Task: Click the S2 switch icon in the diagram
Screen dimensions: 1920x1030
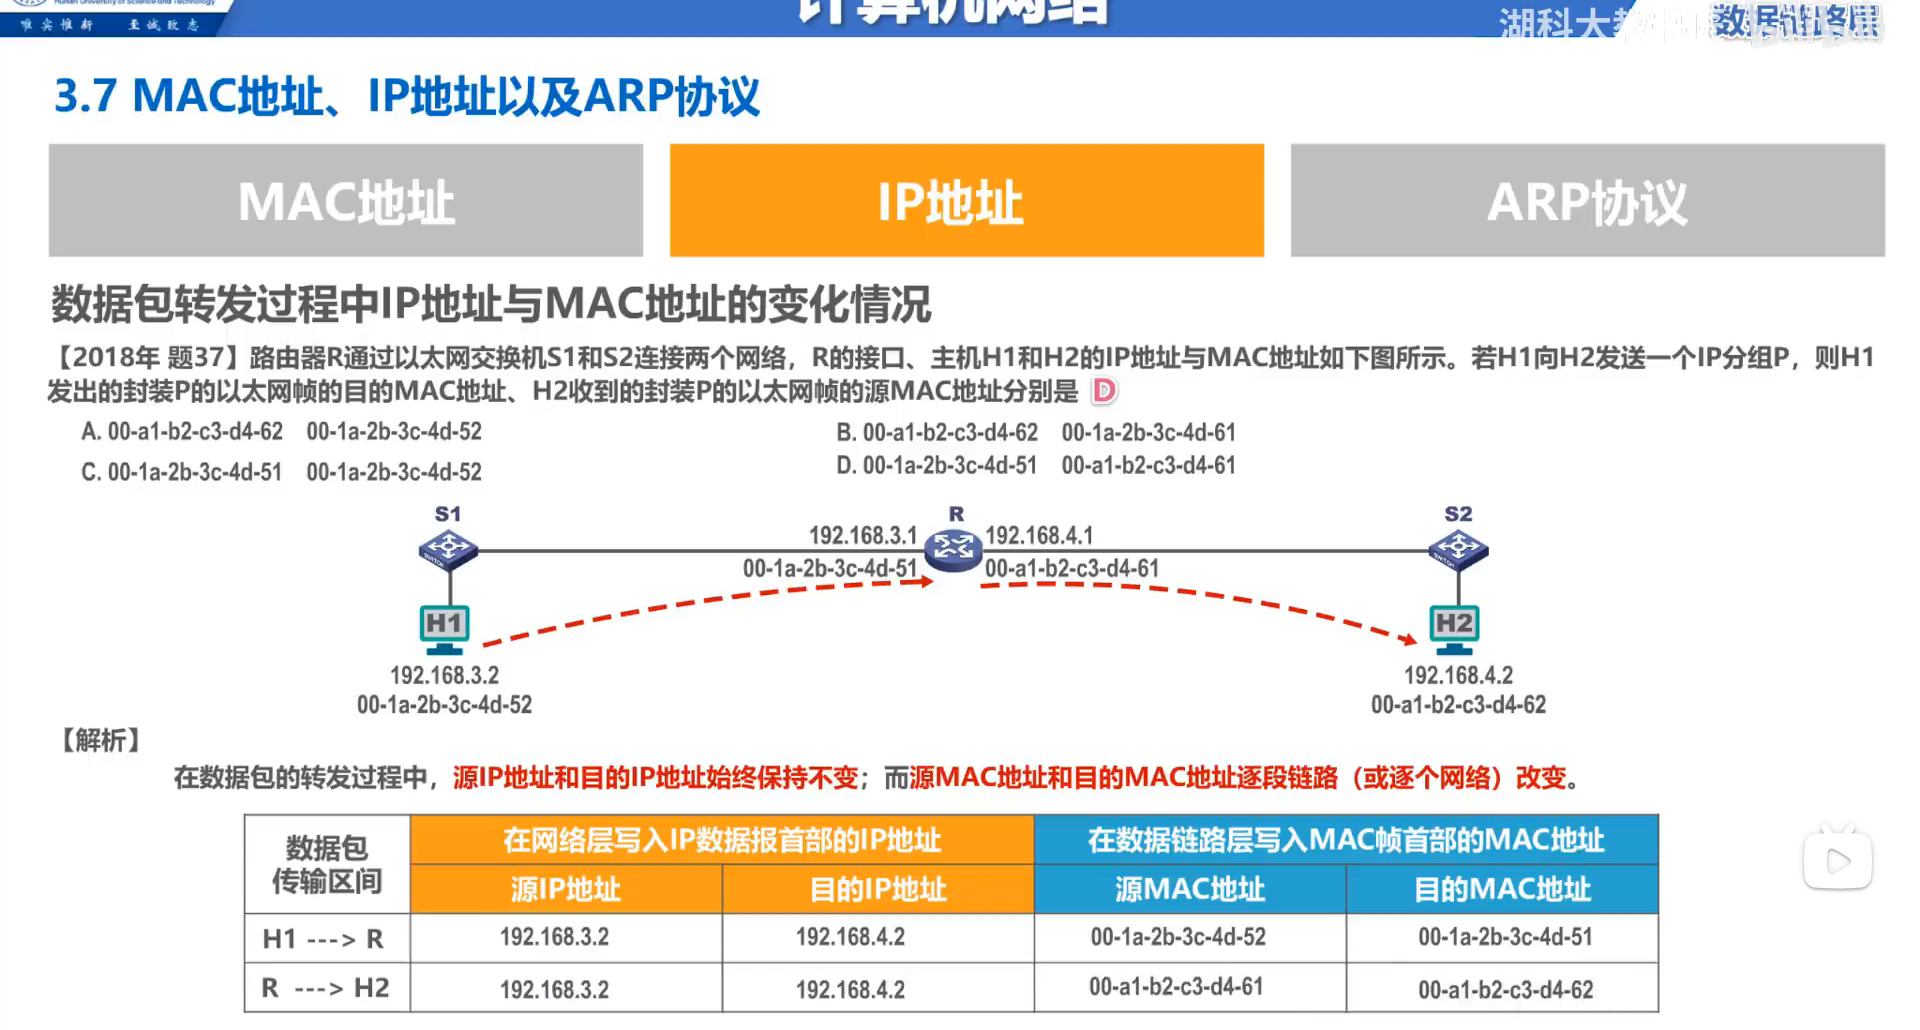Action: tap(1458, 549)
